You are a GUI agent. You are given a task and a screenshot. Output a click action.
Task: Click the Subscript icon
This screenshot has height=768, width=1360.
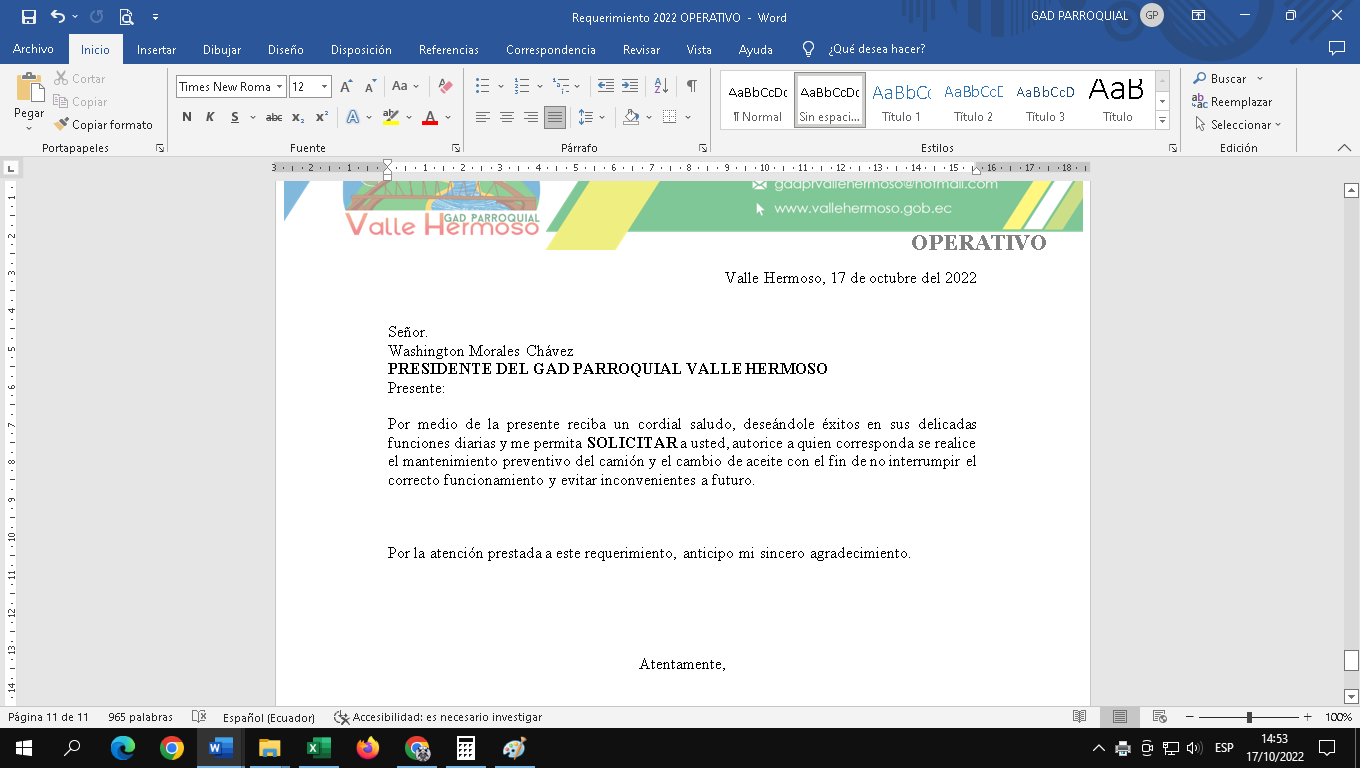(298, 117)
